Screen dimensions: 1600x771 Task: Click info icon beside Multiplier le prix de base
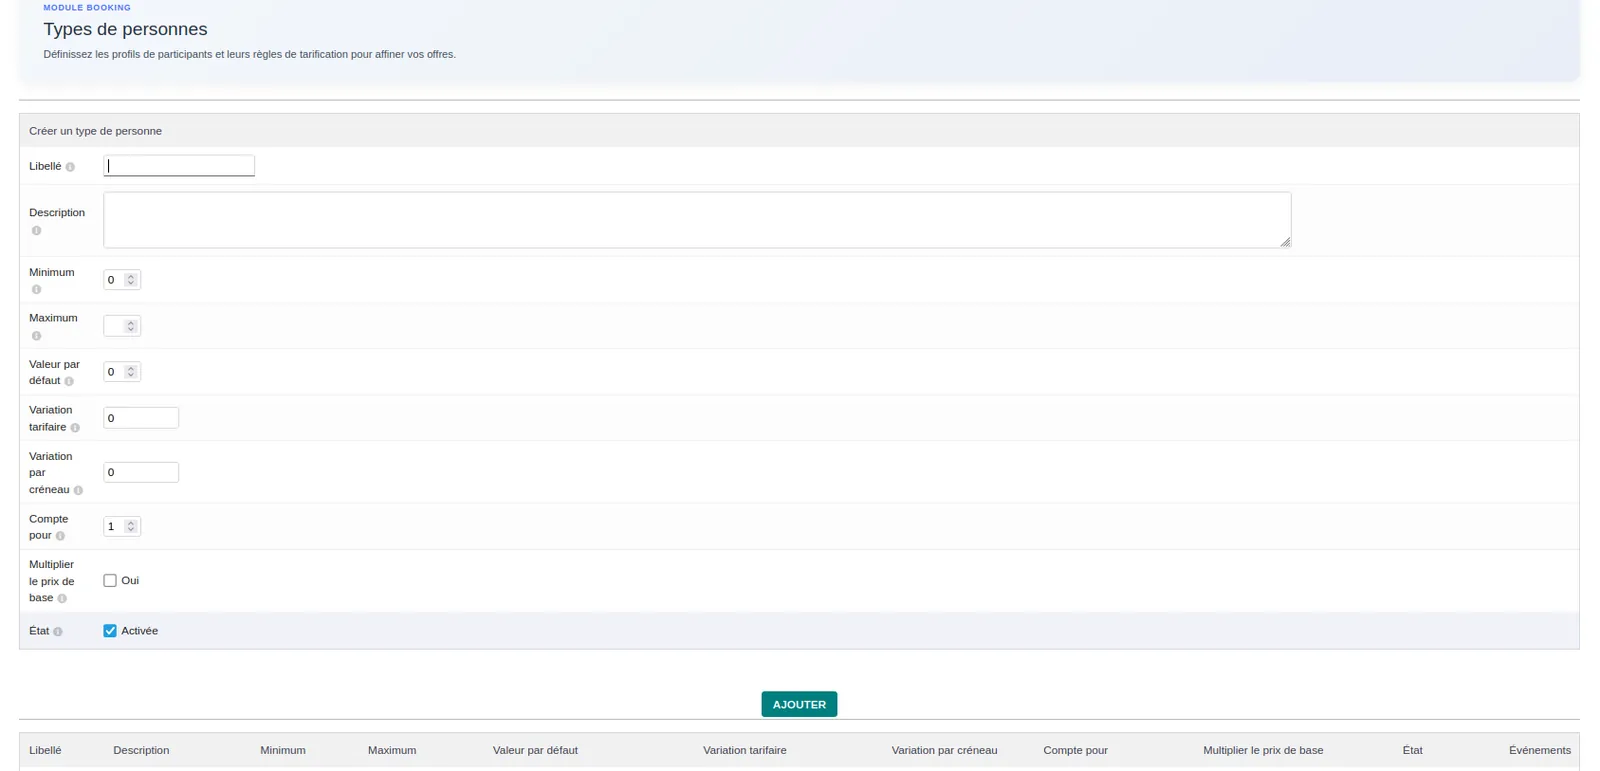(x=62, y=599)
